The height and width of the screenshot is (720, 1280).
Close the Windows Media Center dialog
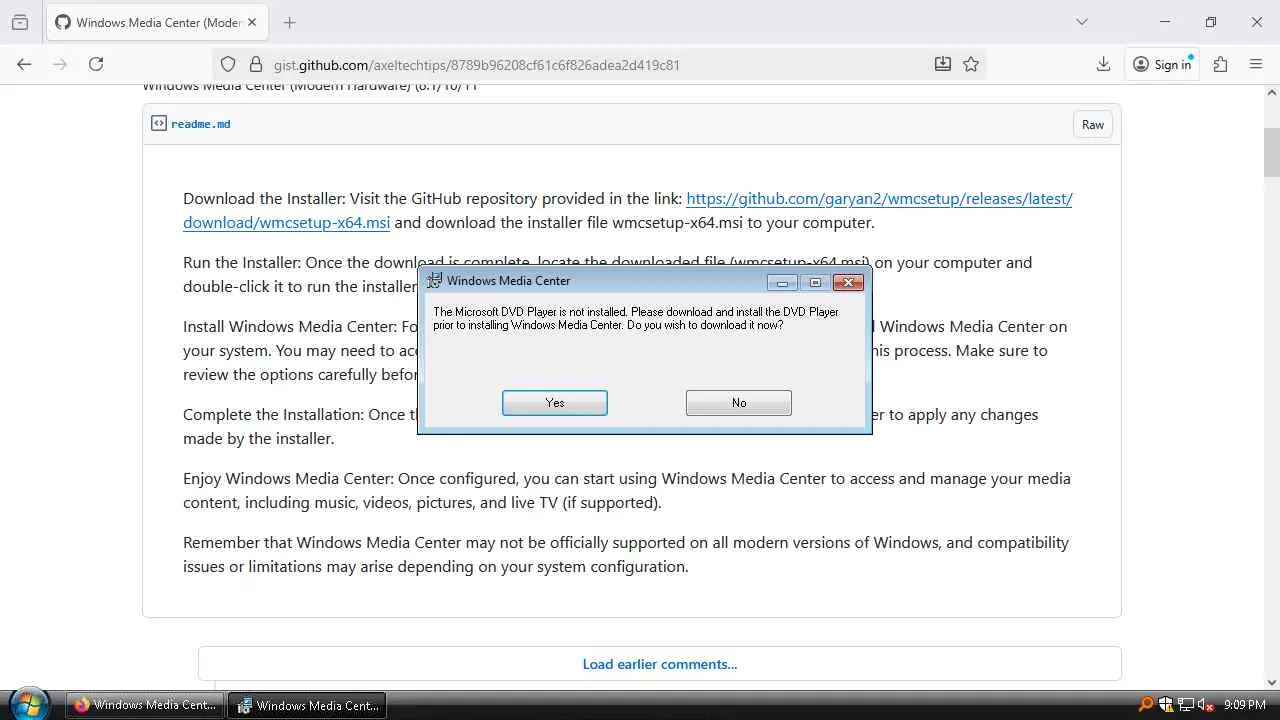tap(848, 283)
